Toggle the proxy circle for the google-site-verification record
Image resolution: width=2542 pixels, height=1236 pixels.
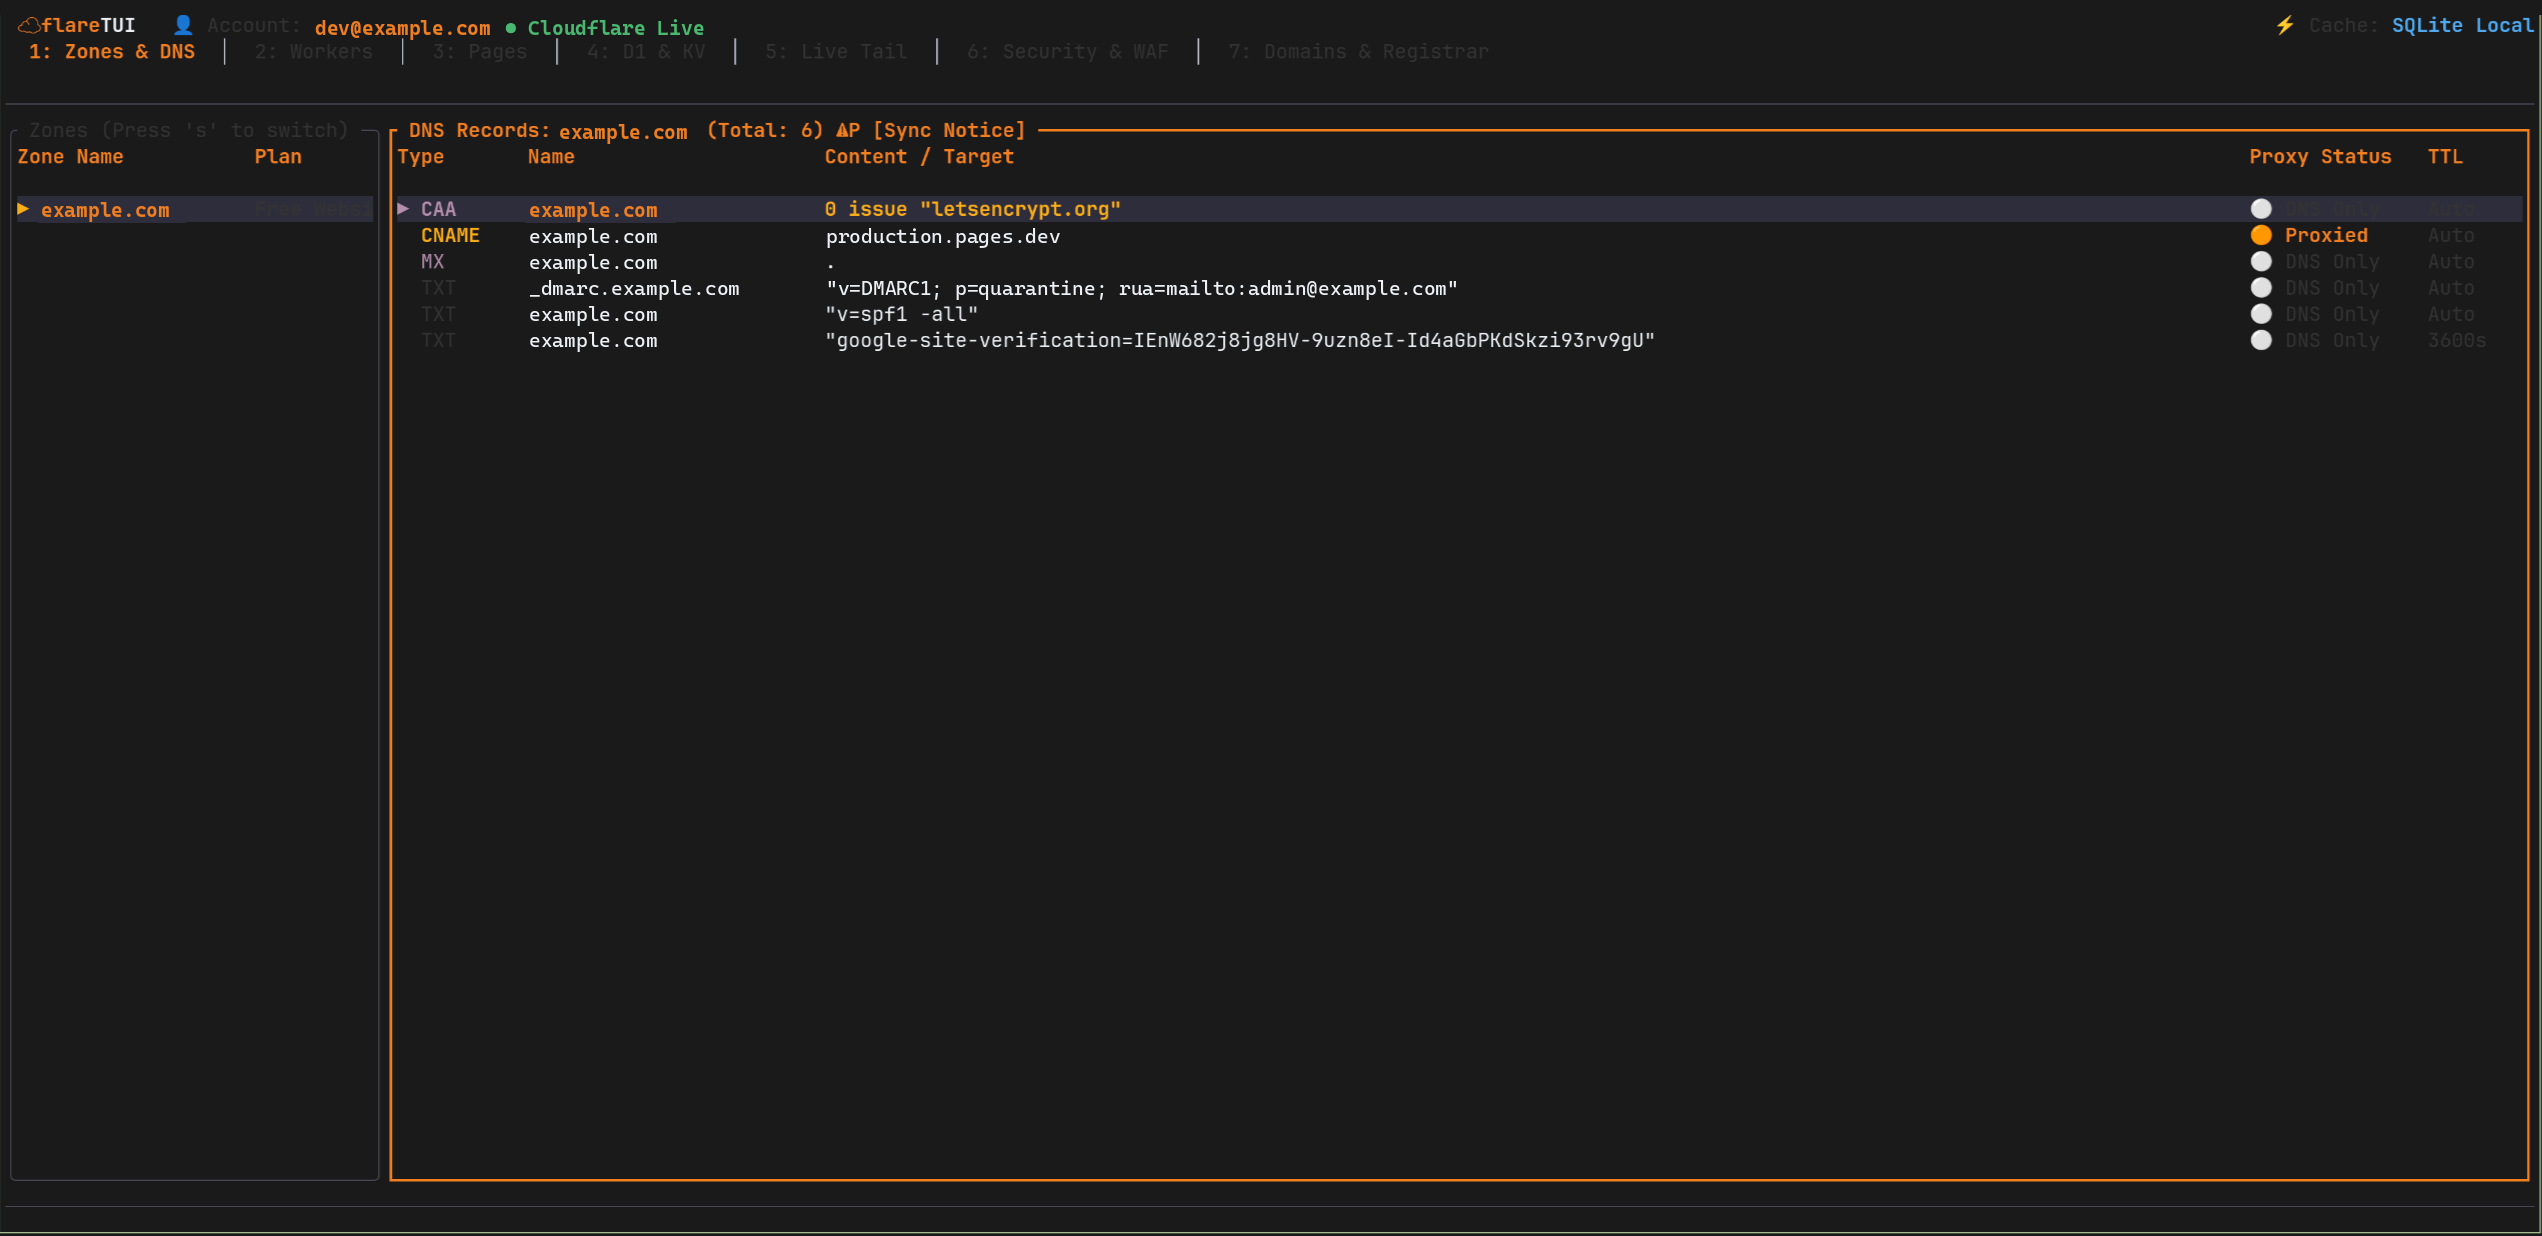[x=2261, y=340]
